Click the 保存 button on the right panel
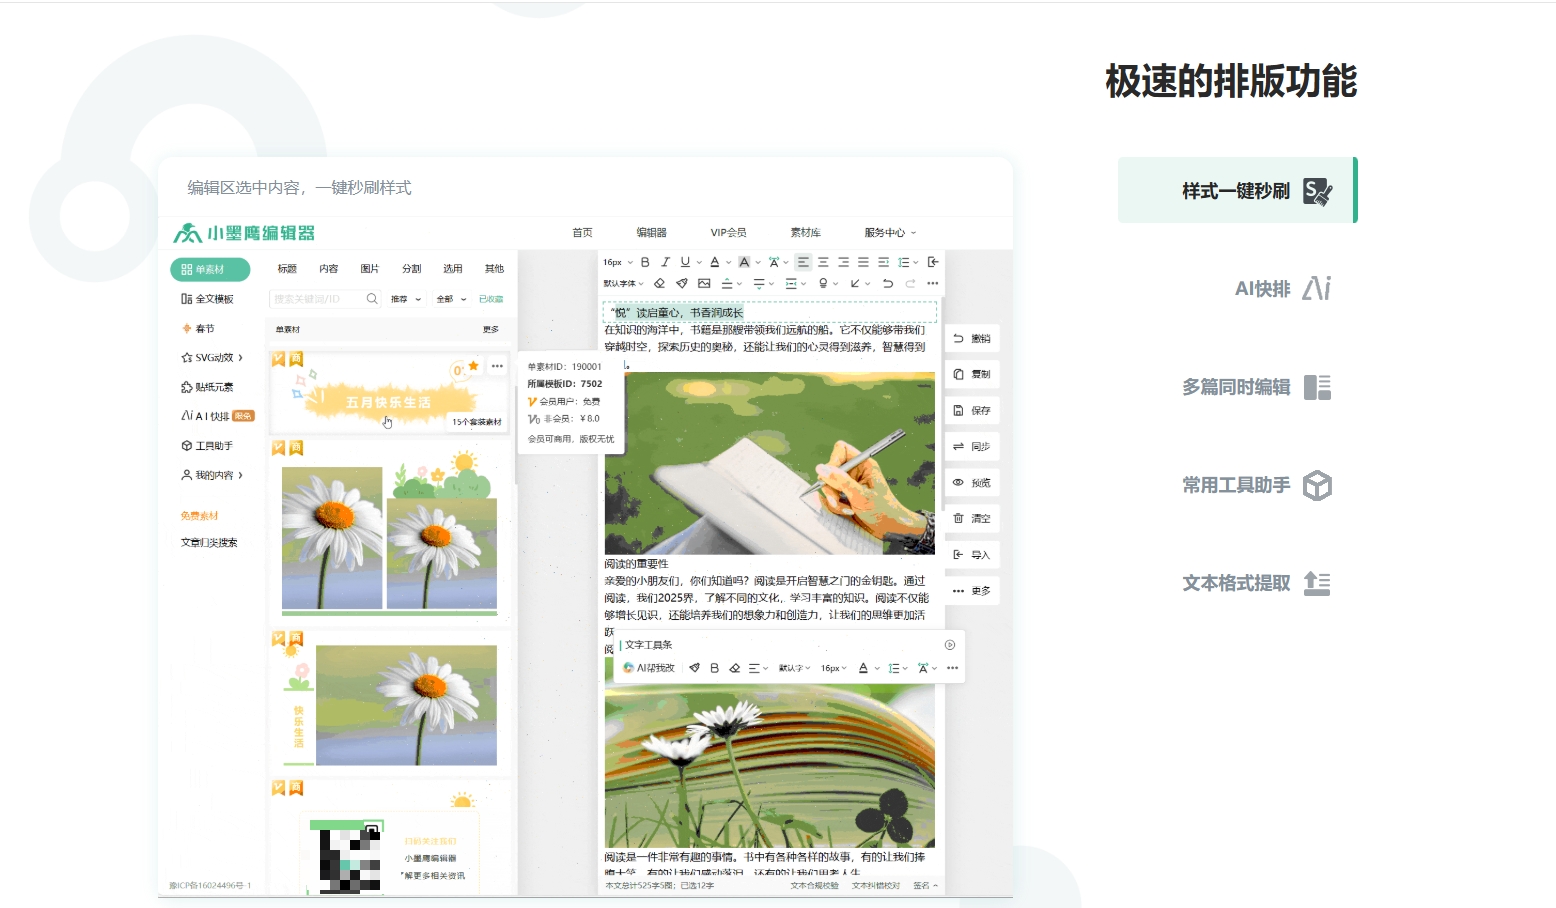Viewport: 1556px width, 908px height. 972,410
